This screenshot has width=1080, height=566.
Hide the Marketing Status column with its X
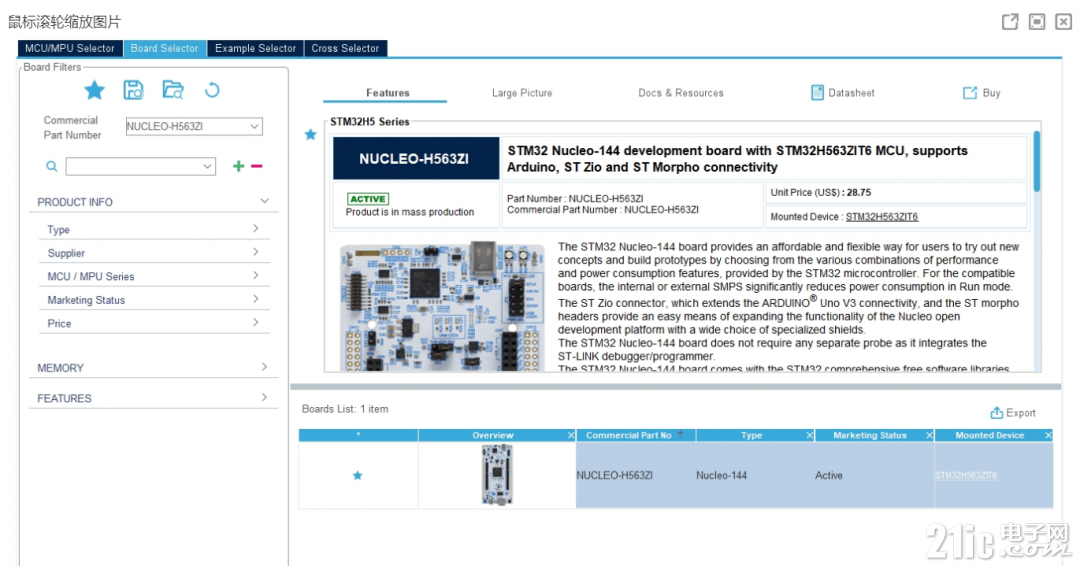pyautogui.click(x=929, y=435)
